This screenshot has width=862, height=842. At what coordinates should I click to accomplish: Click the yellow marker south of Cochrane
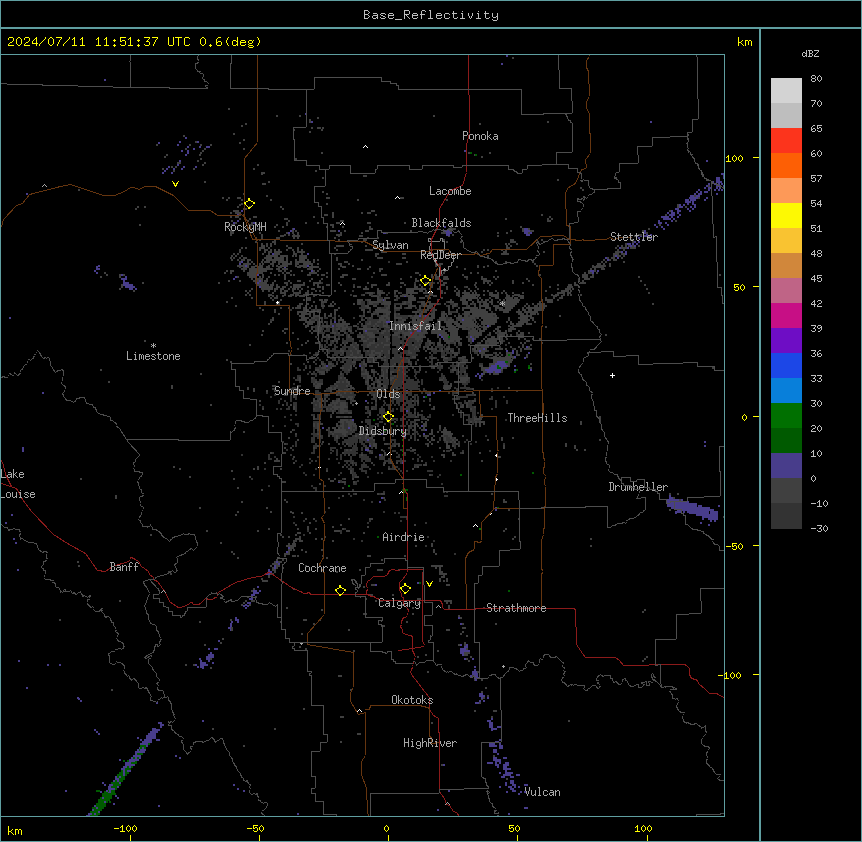point(340,590)
